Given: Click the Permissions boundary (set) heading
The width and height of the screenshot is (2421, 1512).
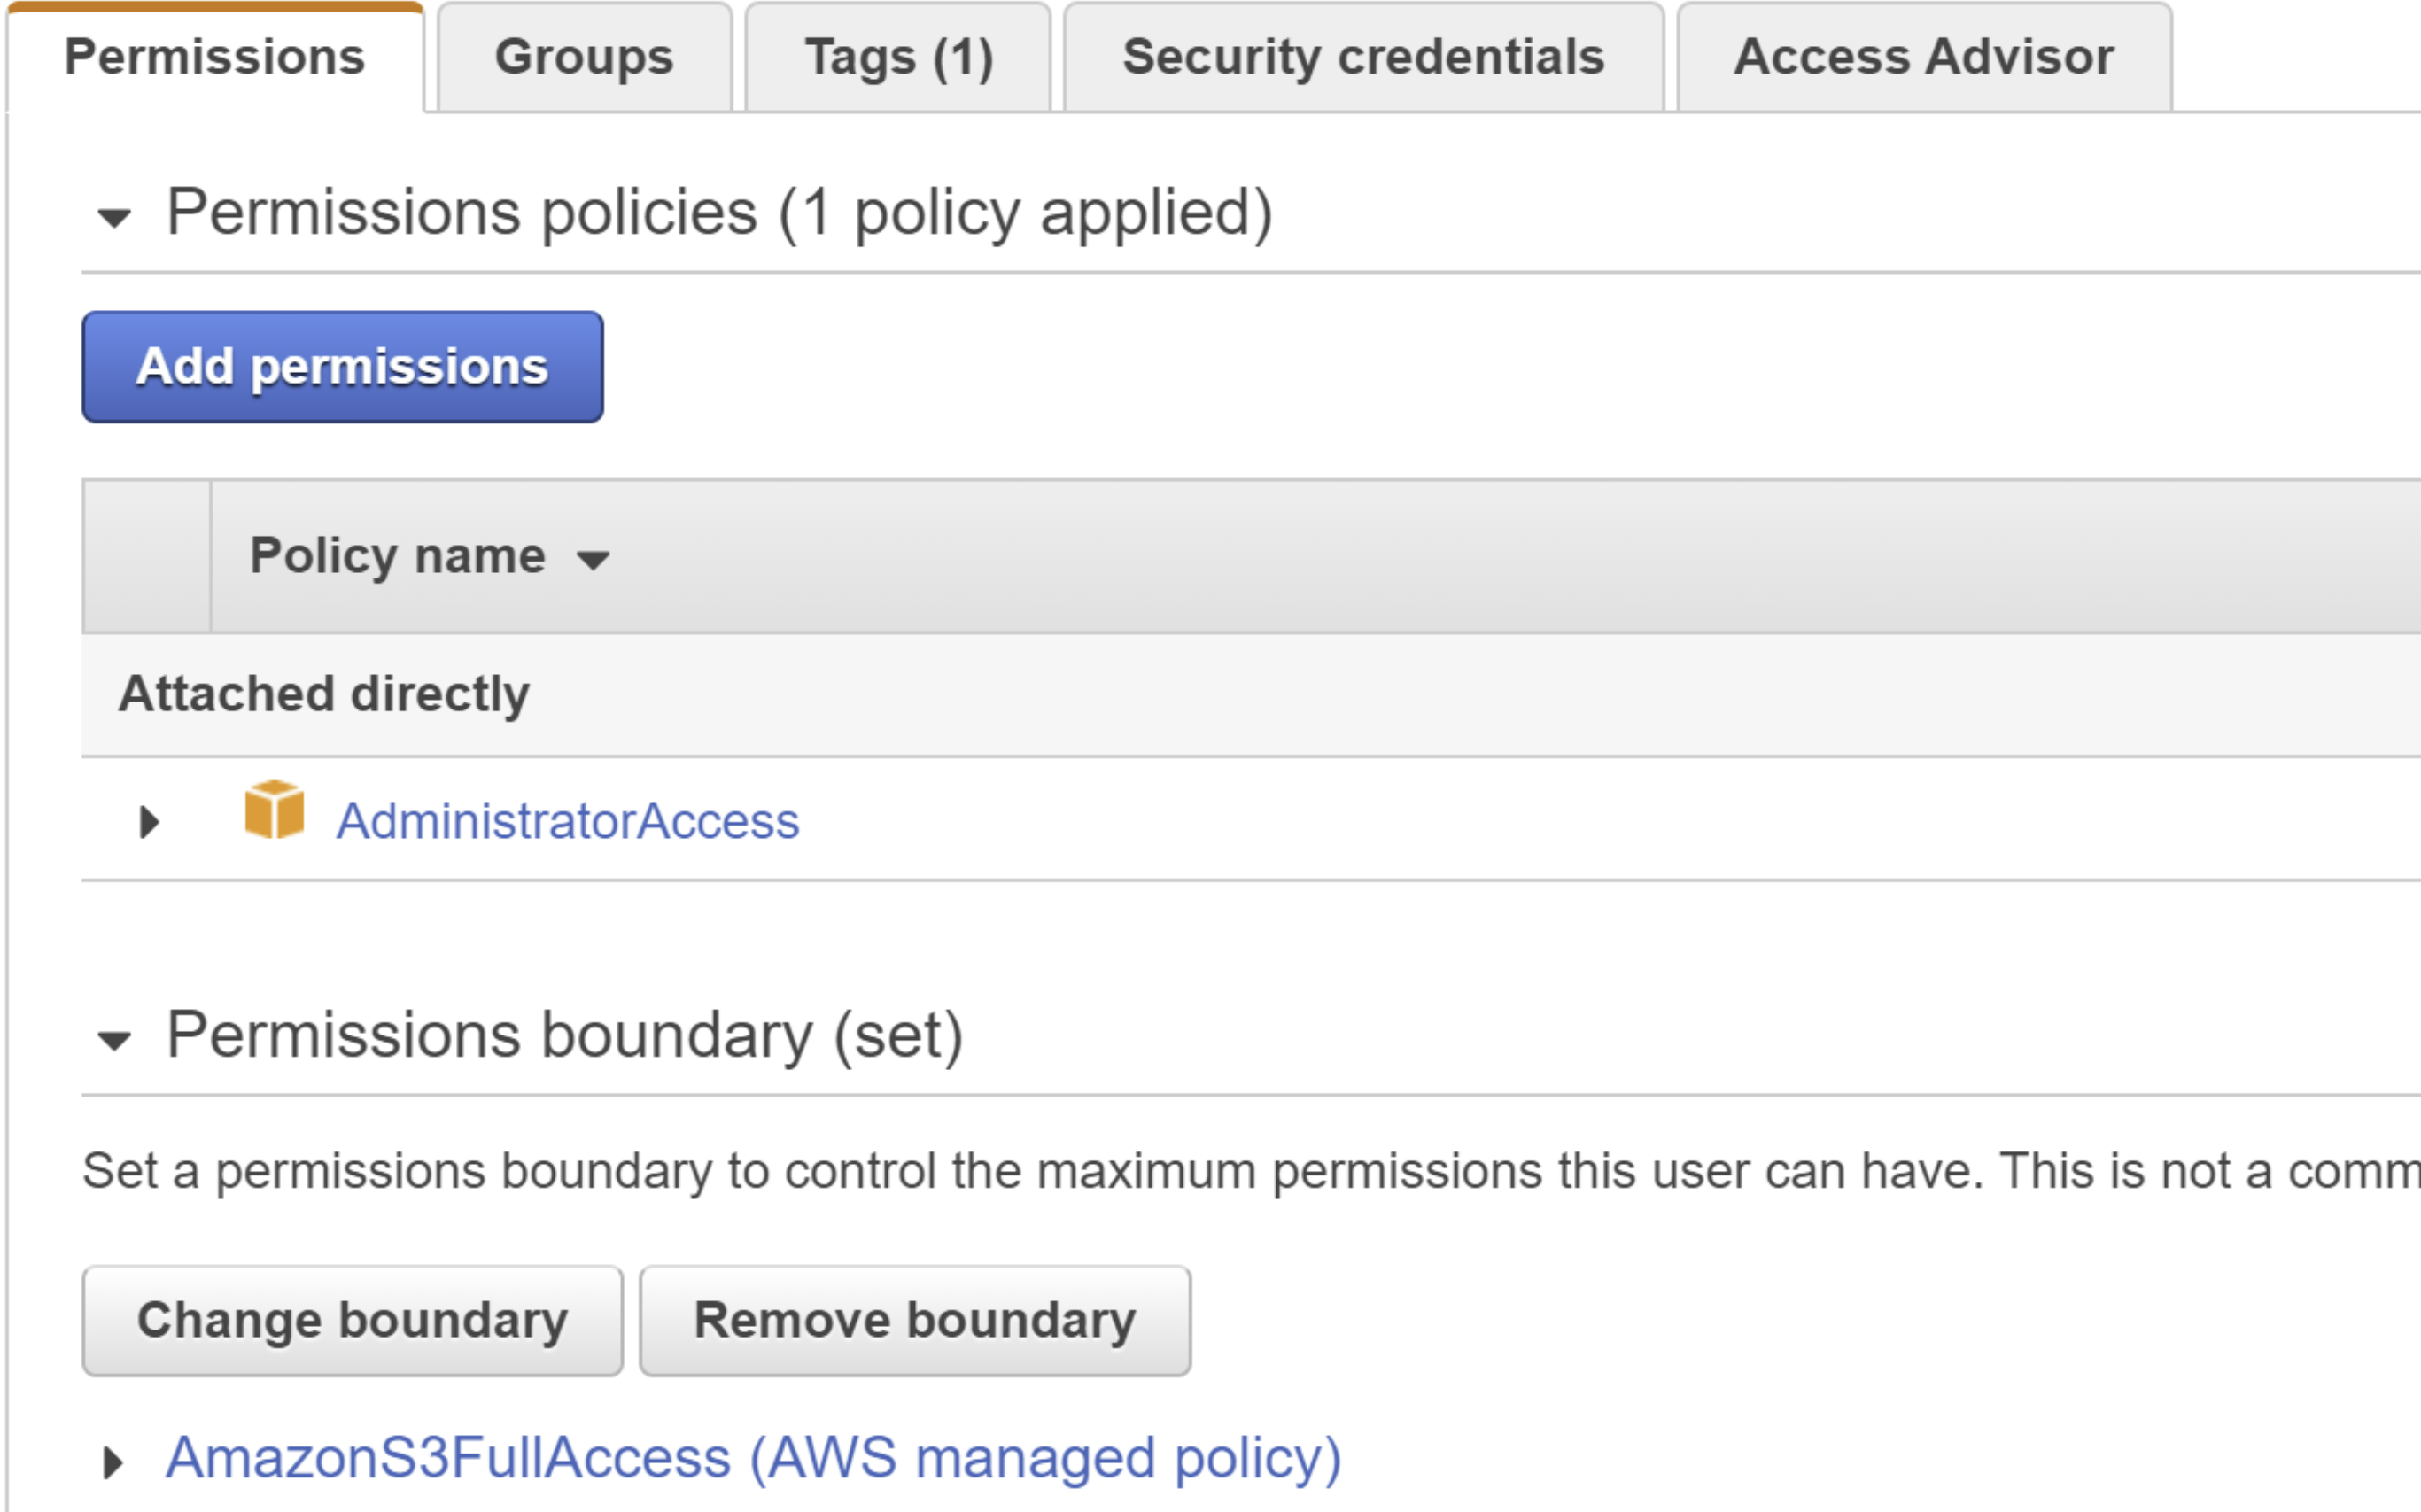Looking at the screenshot, I should click(565, 1035).
